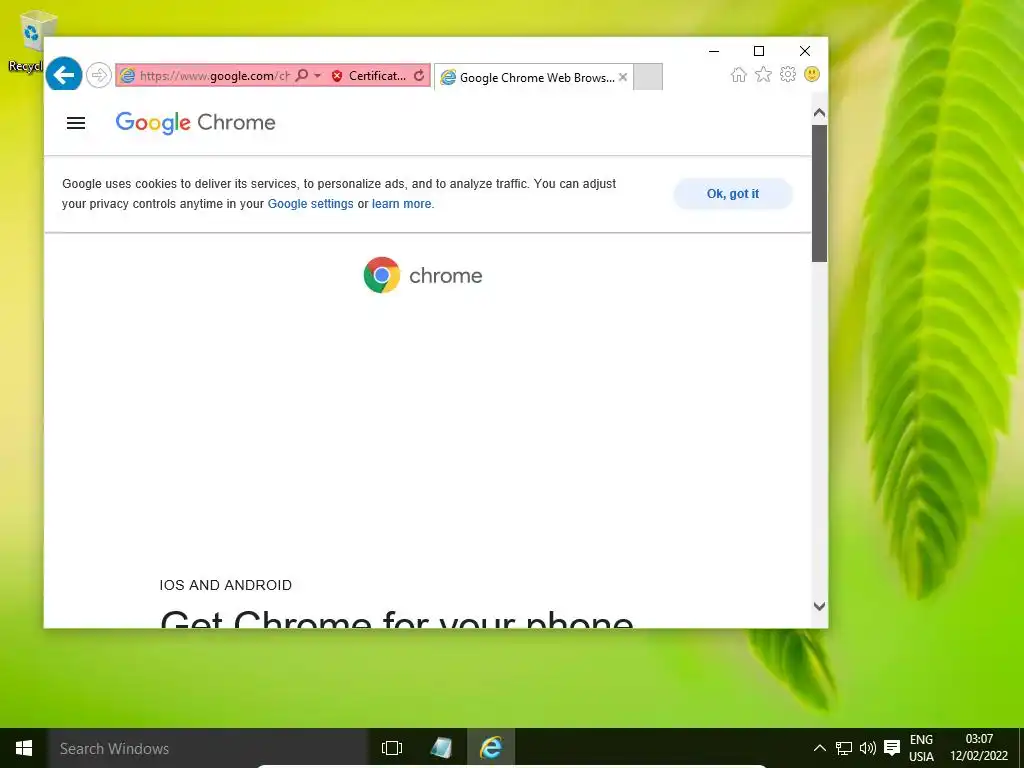
Task: Open the volume speaker tray icon
Action: pos(868,748)
